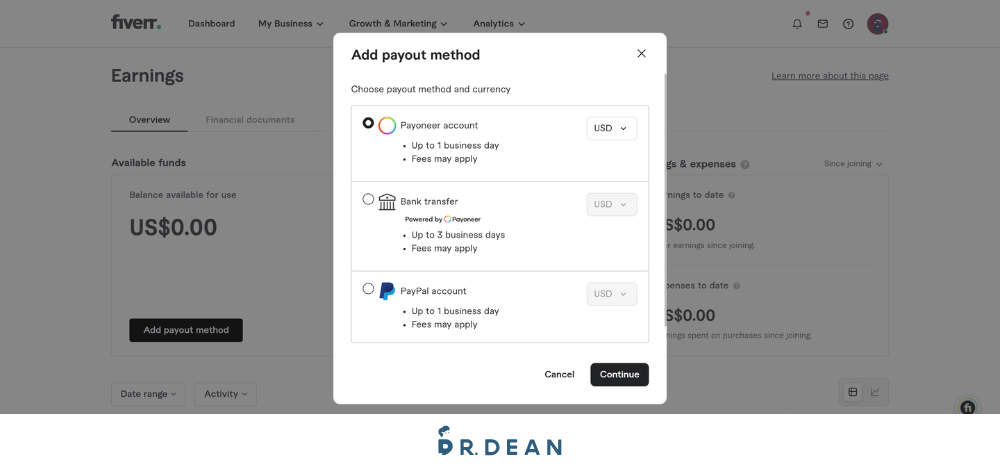Click Cancel in the dialog
This screenshot has height=470, width=1000.
pos(559,374)
